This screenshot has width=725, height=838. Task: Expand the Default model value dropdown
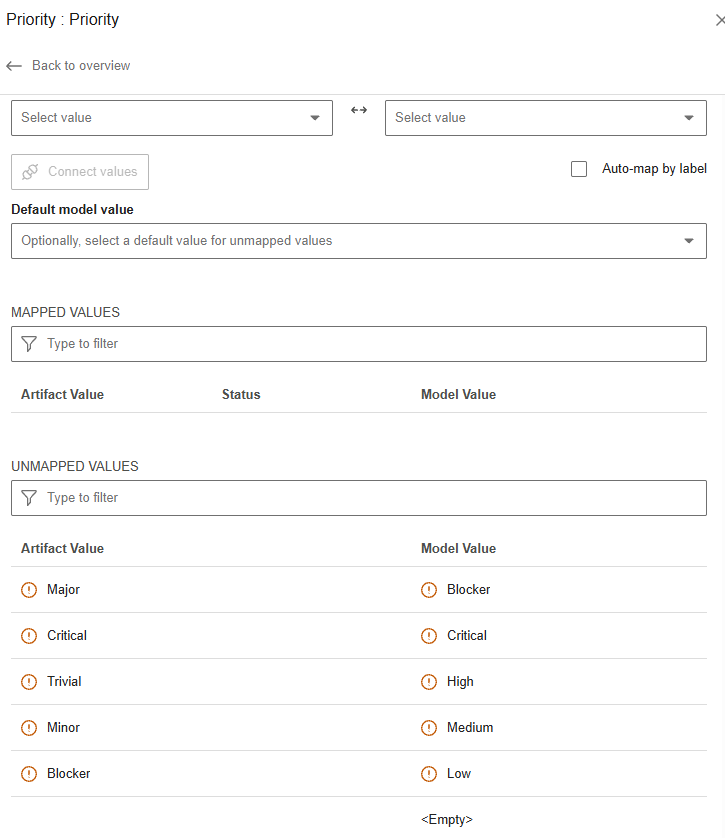coord(358,241)
